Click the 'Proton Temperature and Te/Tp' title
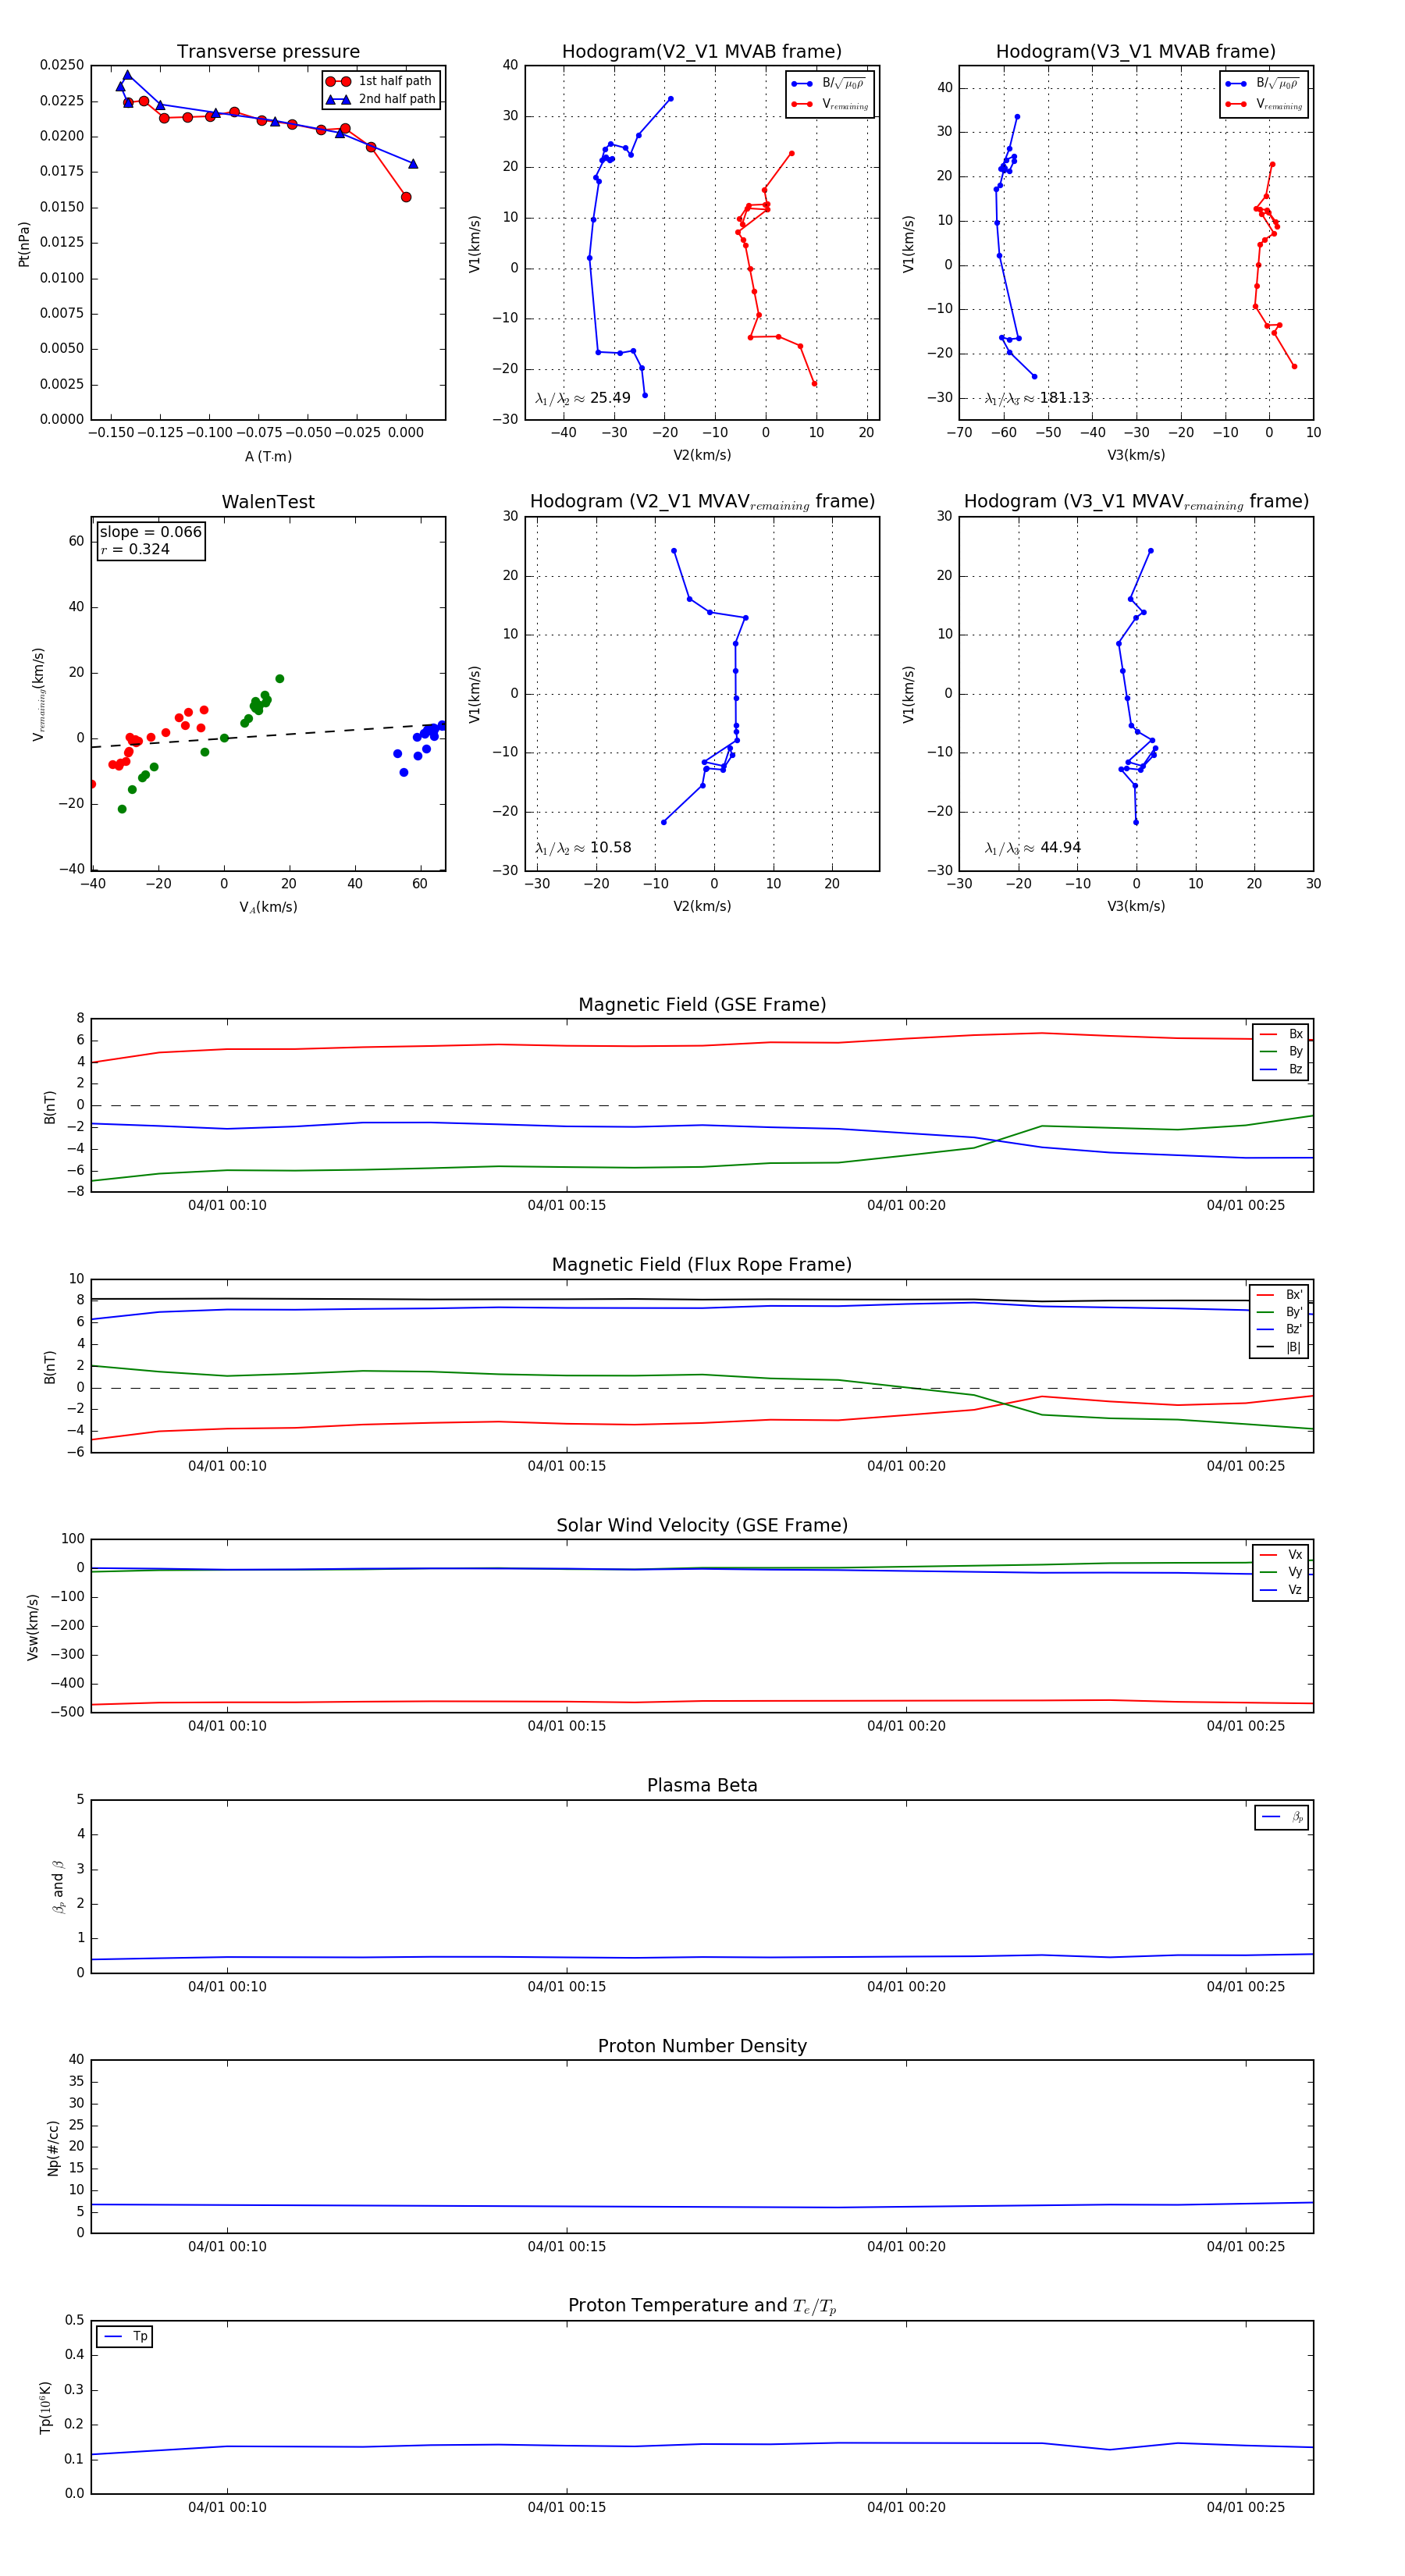The image size is (1405, 2576). coord(702,2305)
